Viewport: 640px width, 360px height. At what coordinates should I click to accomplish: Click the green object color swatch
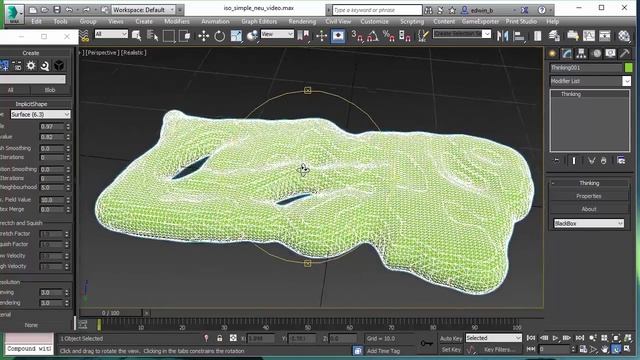[x=628, y=68]
